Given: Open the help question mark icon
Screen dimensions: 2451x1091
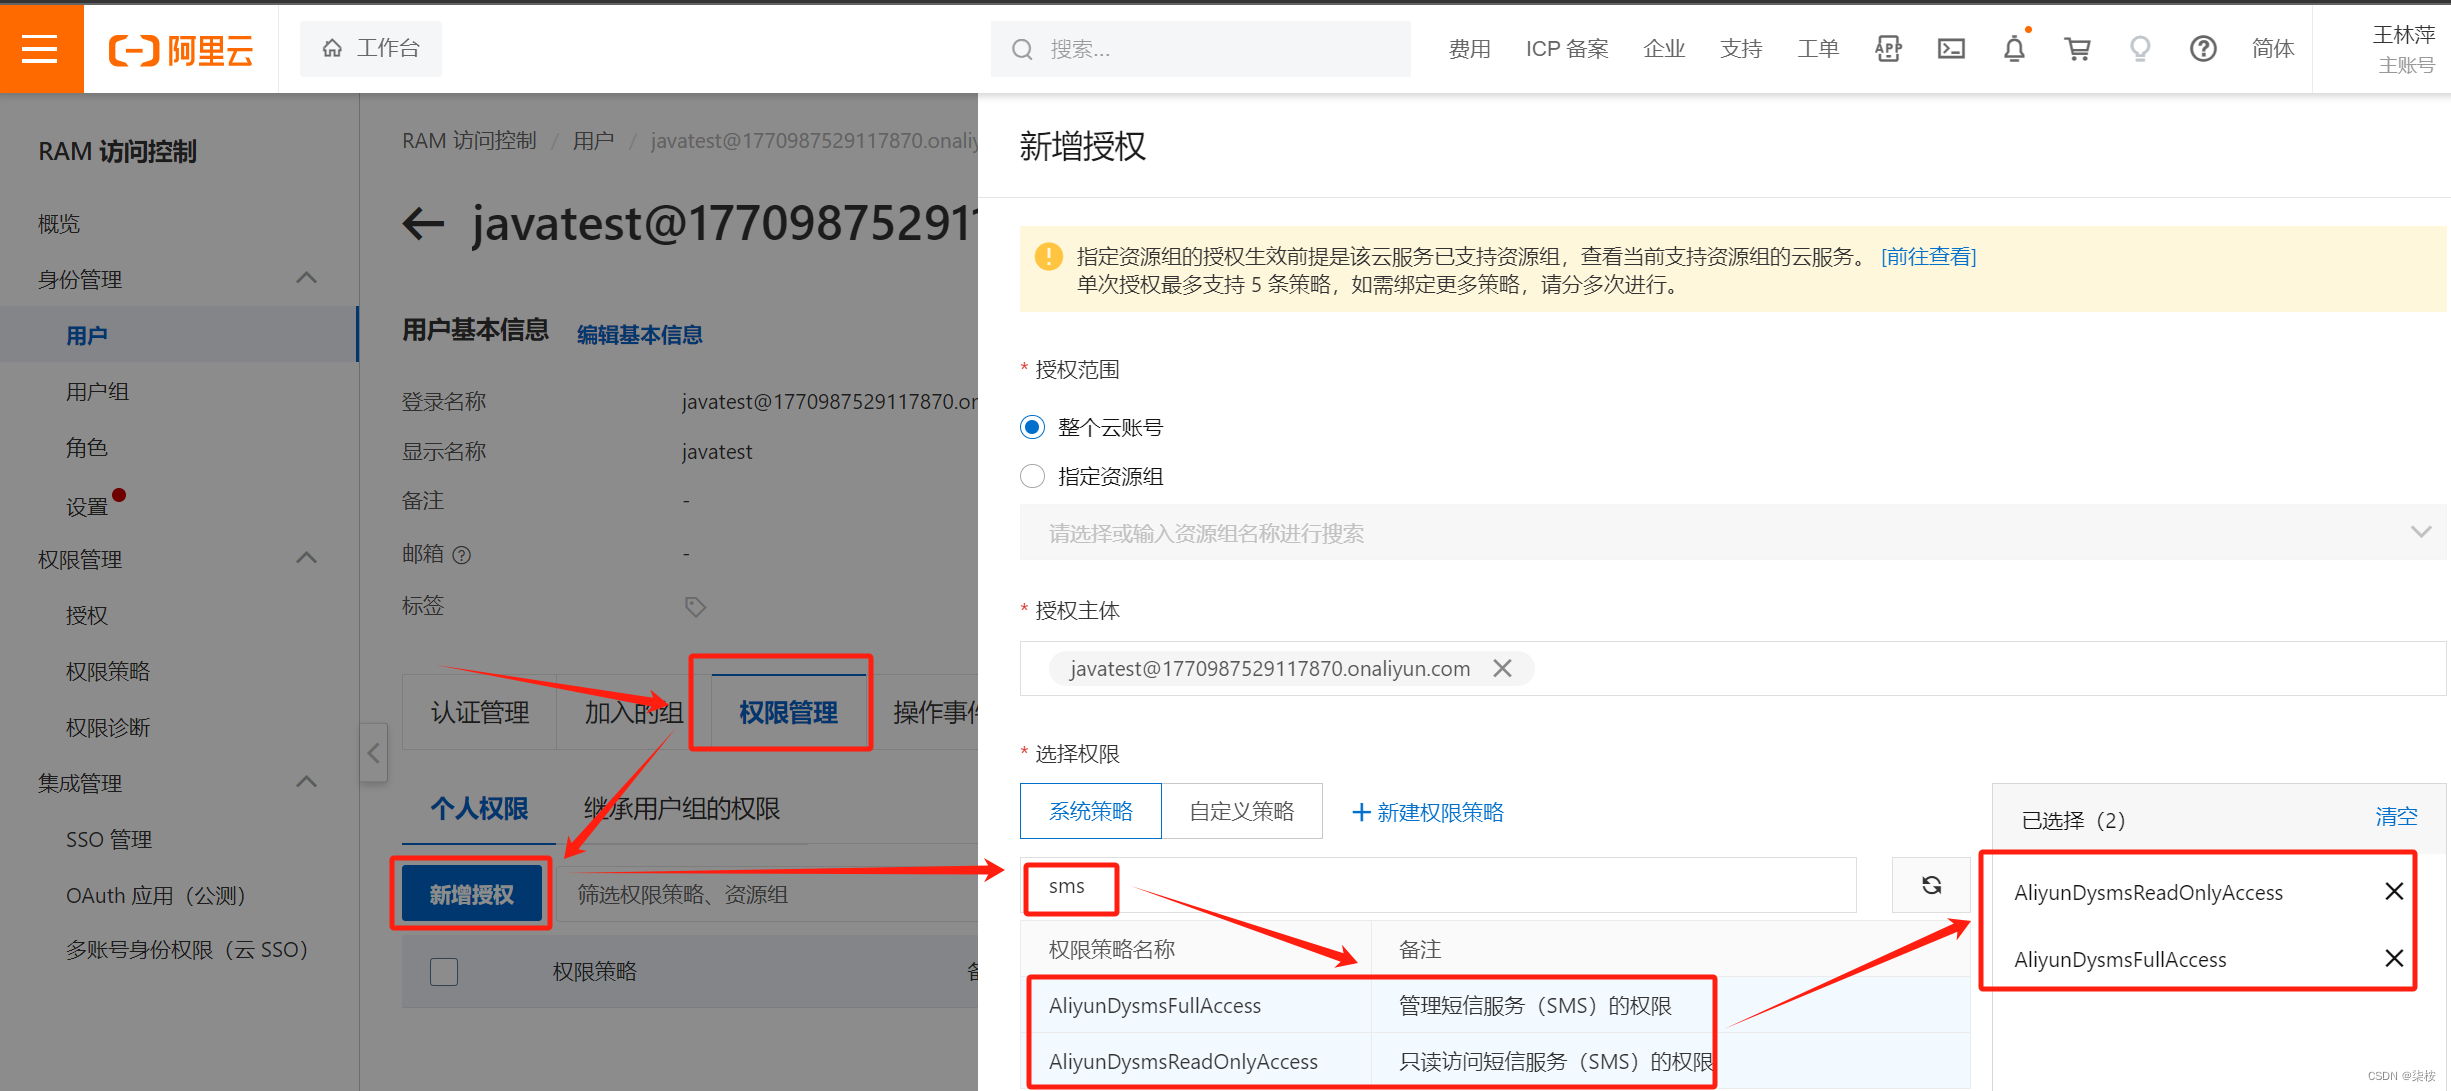Looking at the screenshot, I should (2203, 48).
